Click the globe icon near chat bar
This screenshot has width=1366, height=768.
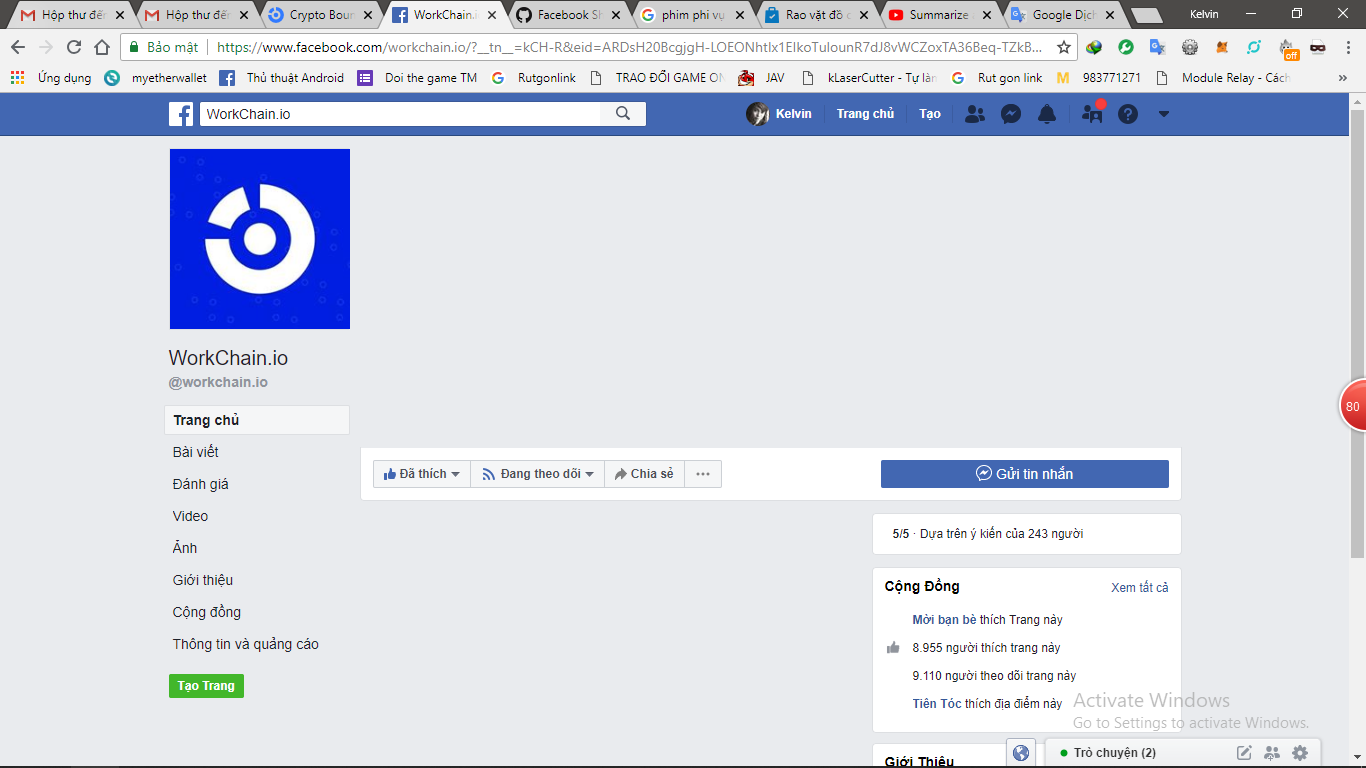1021,753
